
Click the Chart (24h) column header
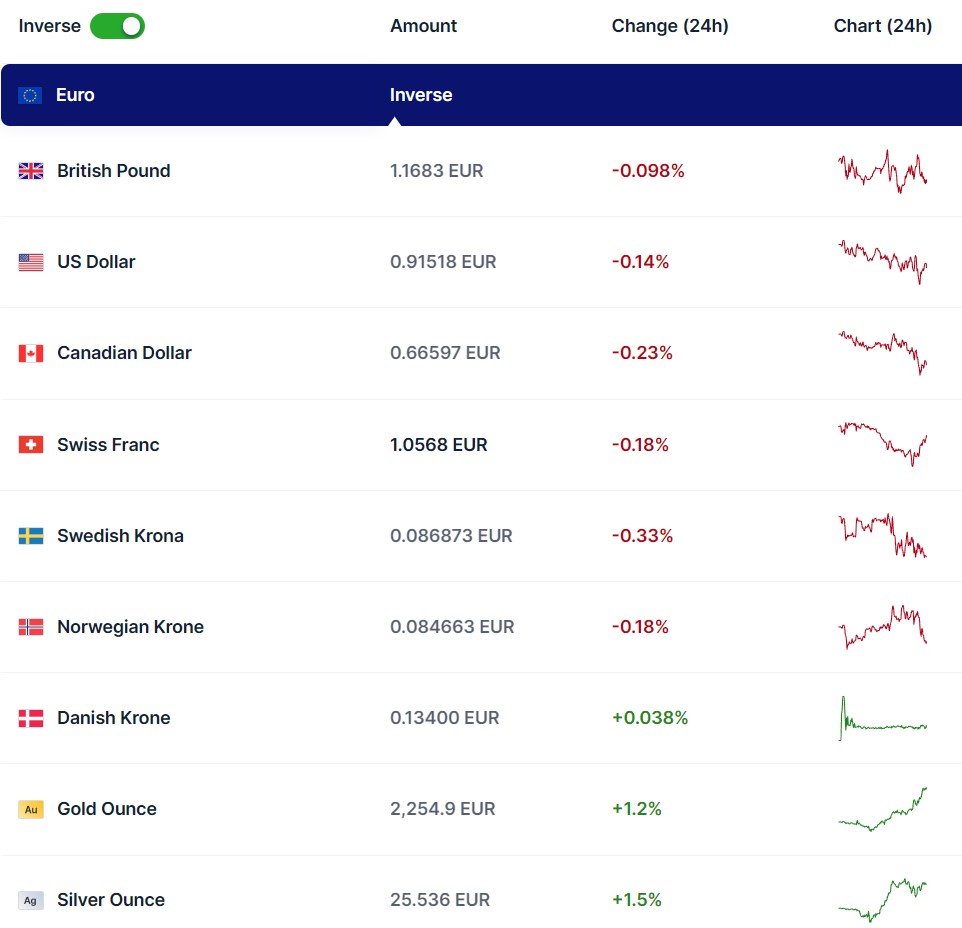pyautogui.click(x=882, y=26)
